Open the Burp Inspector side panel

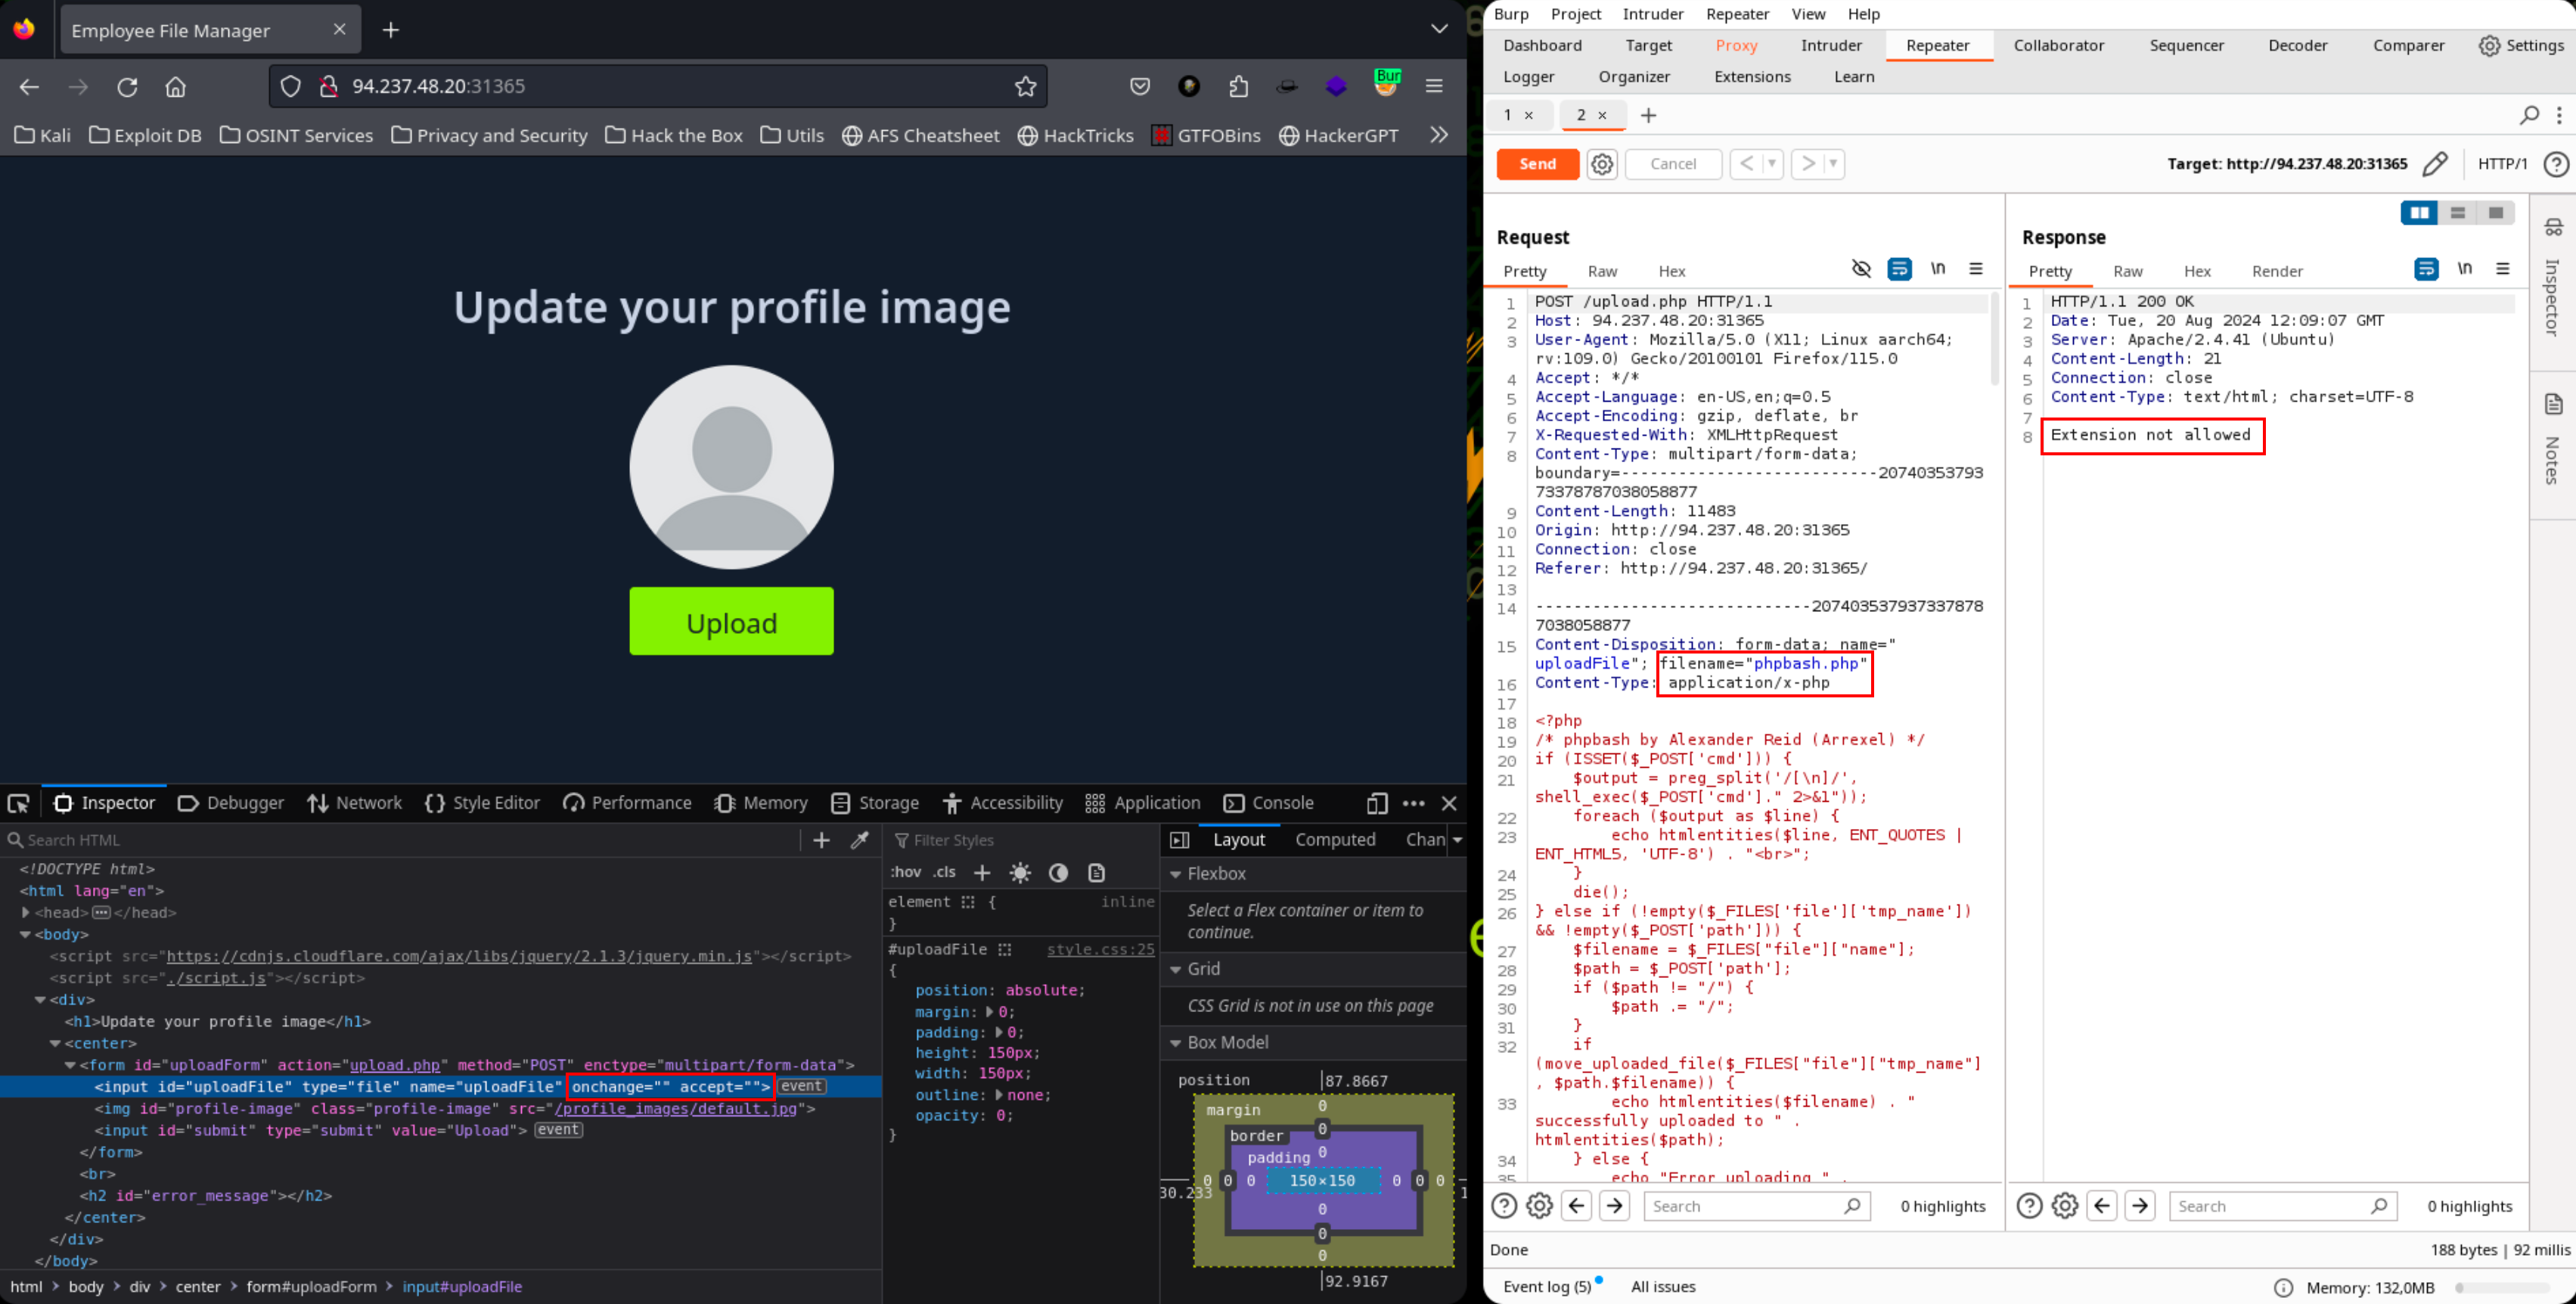[2553, 277]
